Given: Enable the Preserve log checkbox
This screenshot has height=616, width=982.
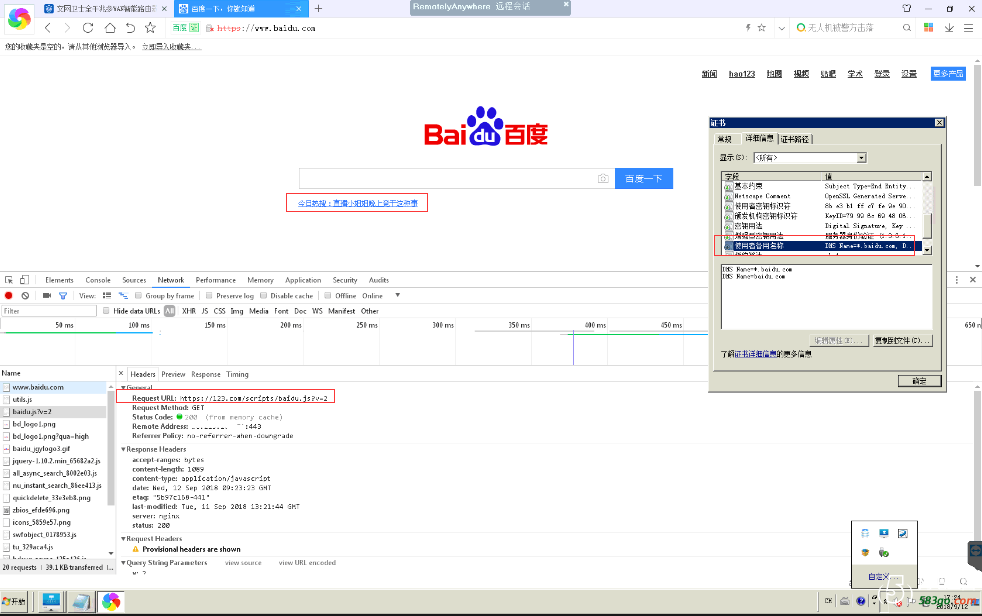Looking at the screenshot, I should (209, 295).
